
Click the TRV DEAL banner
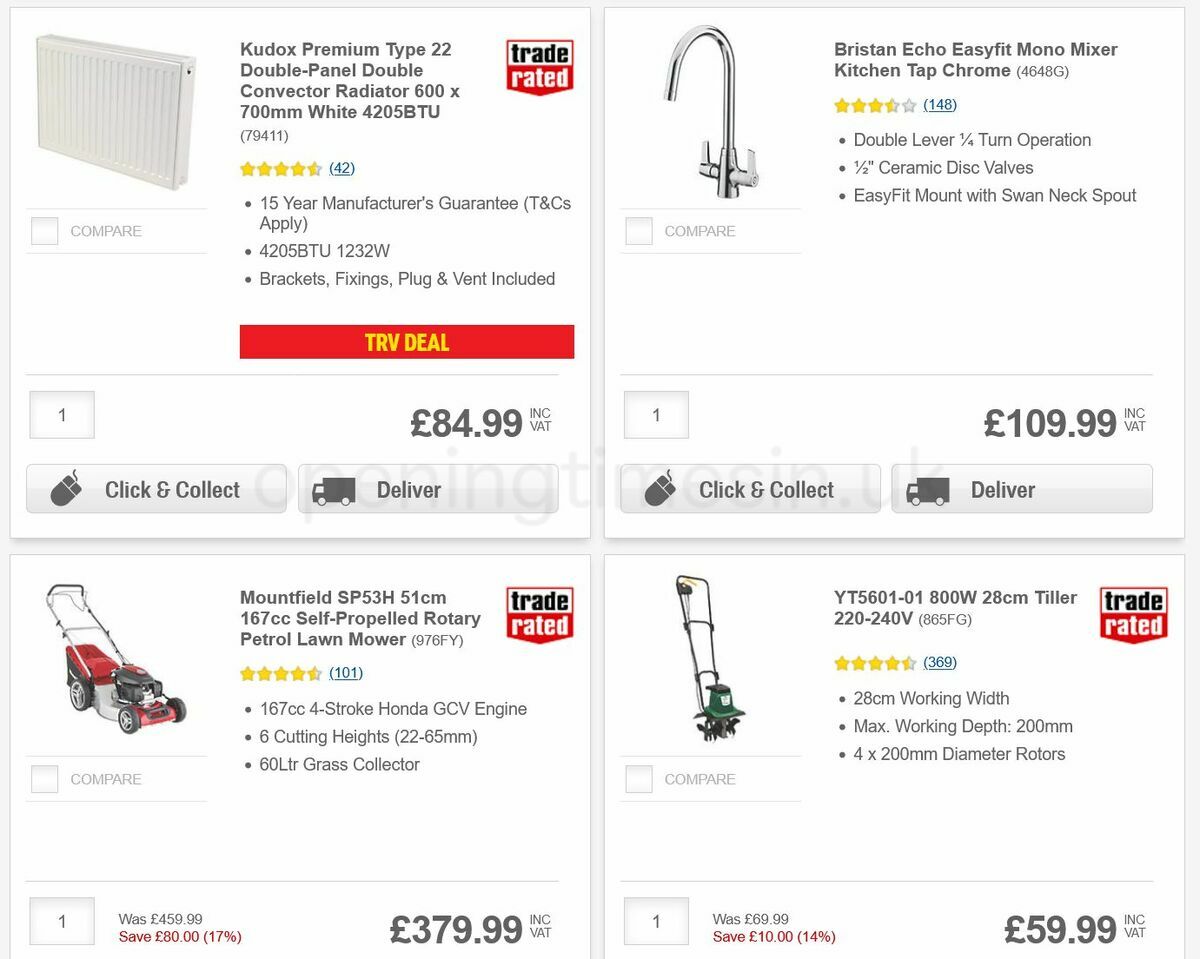pos(406,341)
